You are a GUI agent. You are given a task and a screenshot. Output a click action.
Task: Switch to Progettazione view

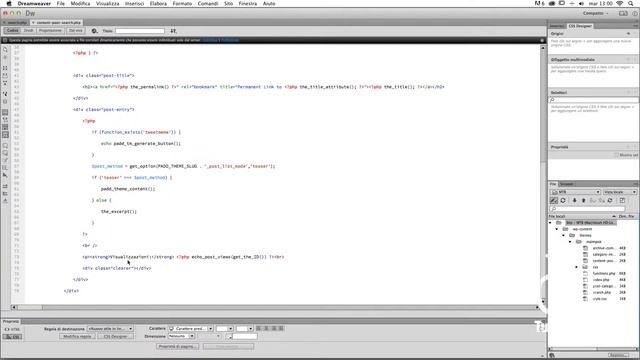point(50,31)
